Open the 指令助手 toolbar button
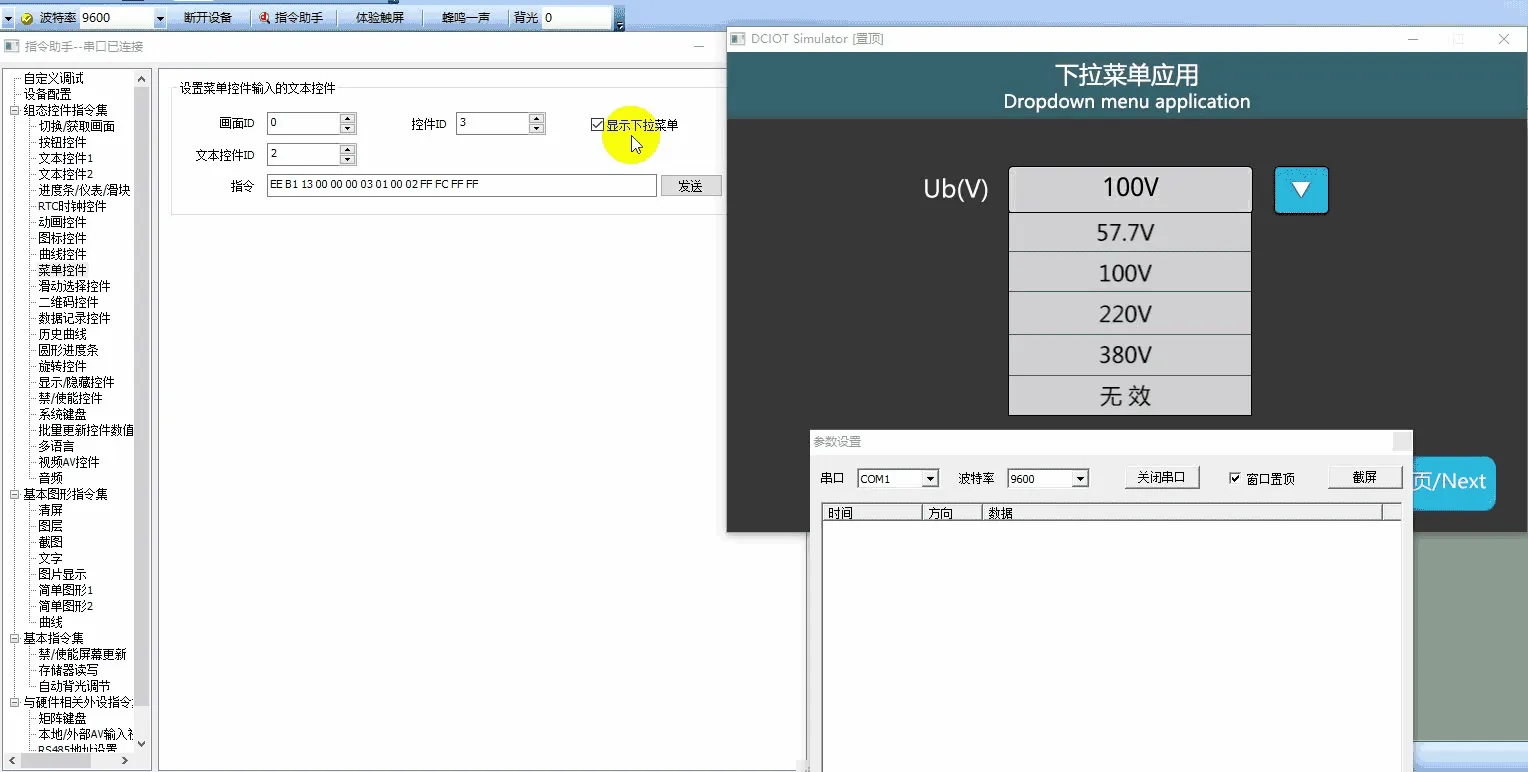The width and height of the screenshot is (1528, 772). (290, 18)
